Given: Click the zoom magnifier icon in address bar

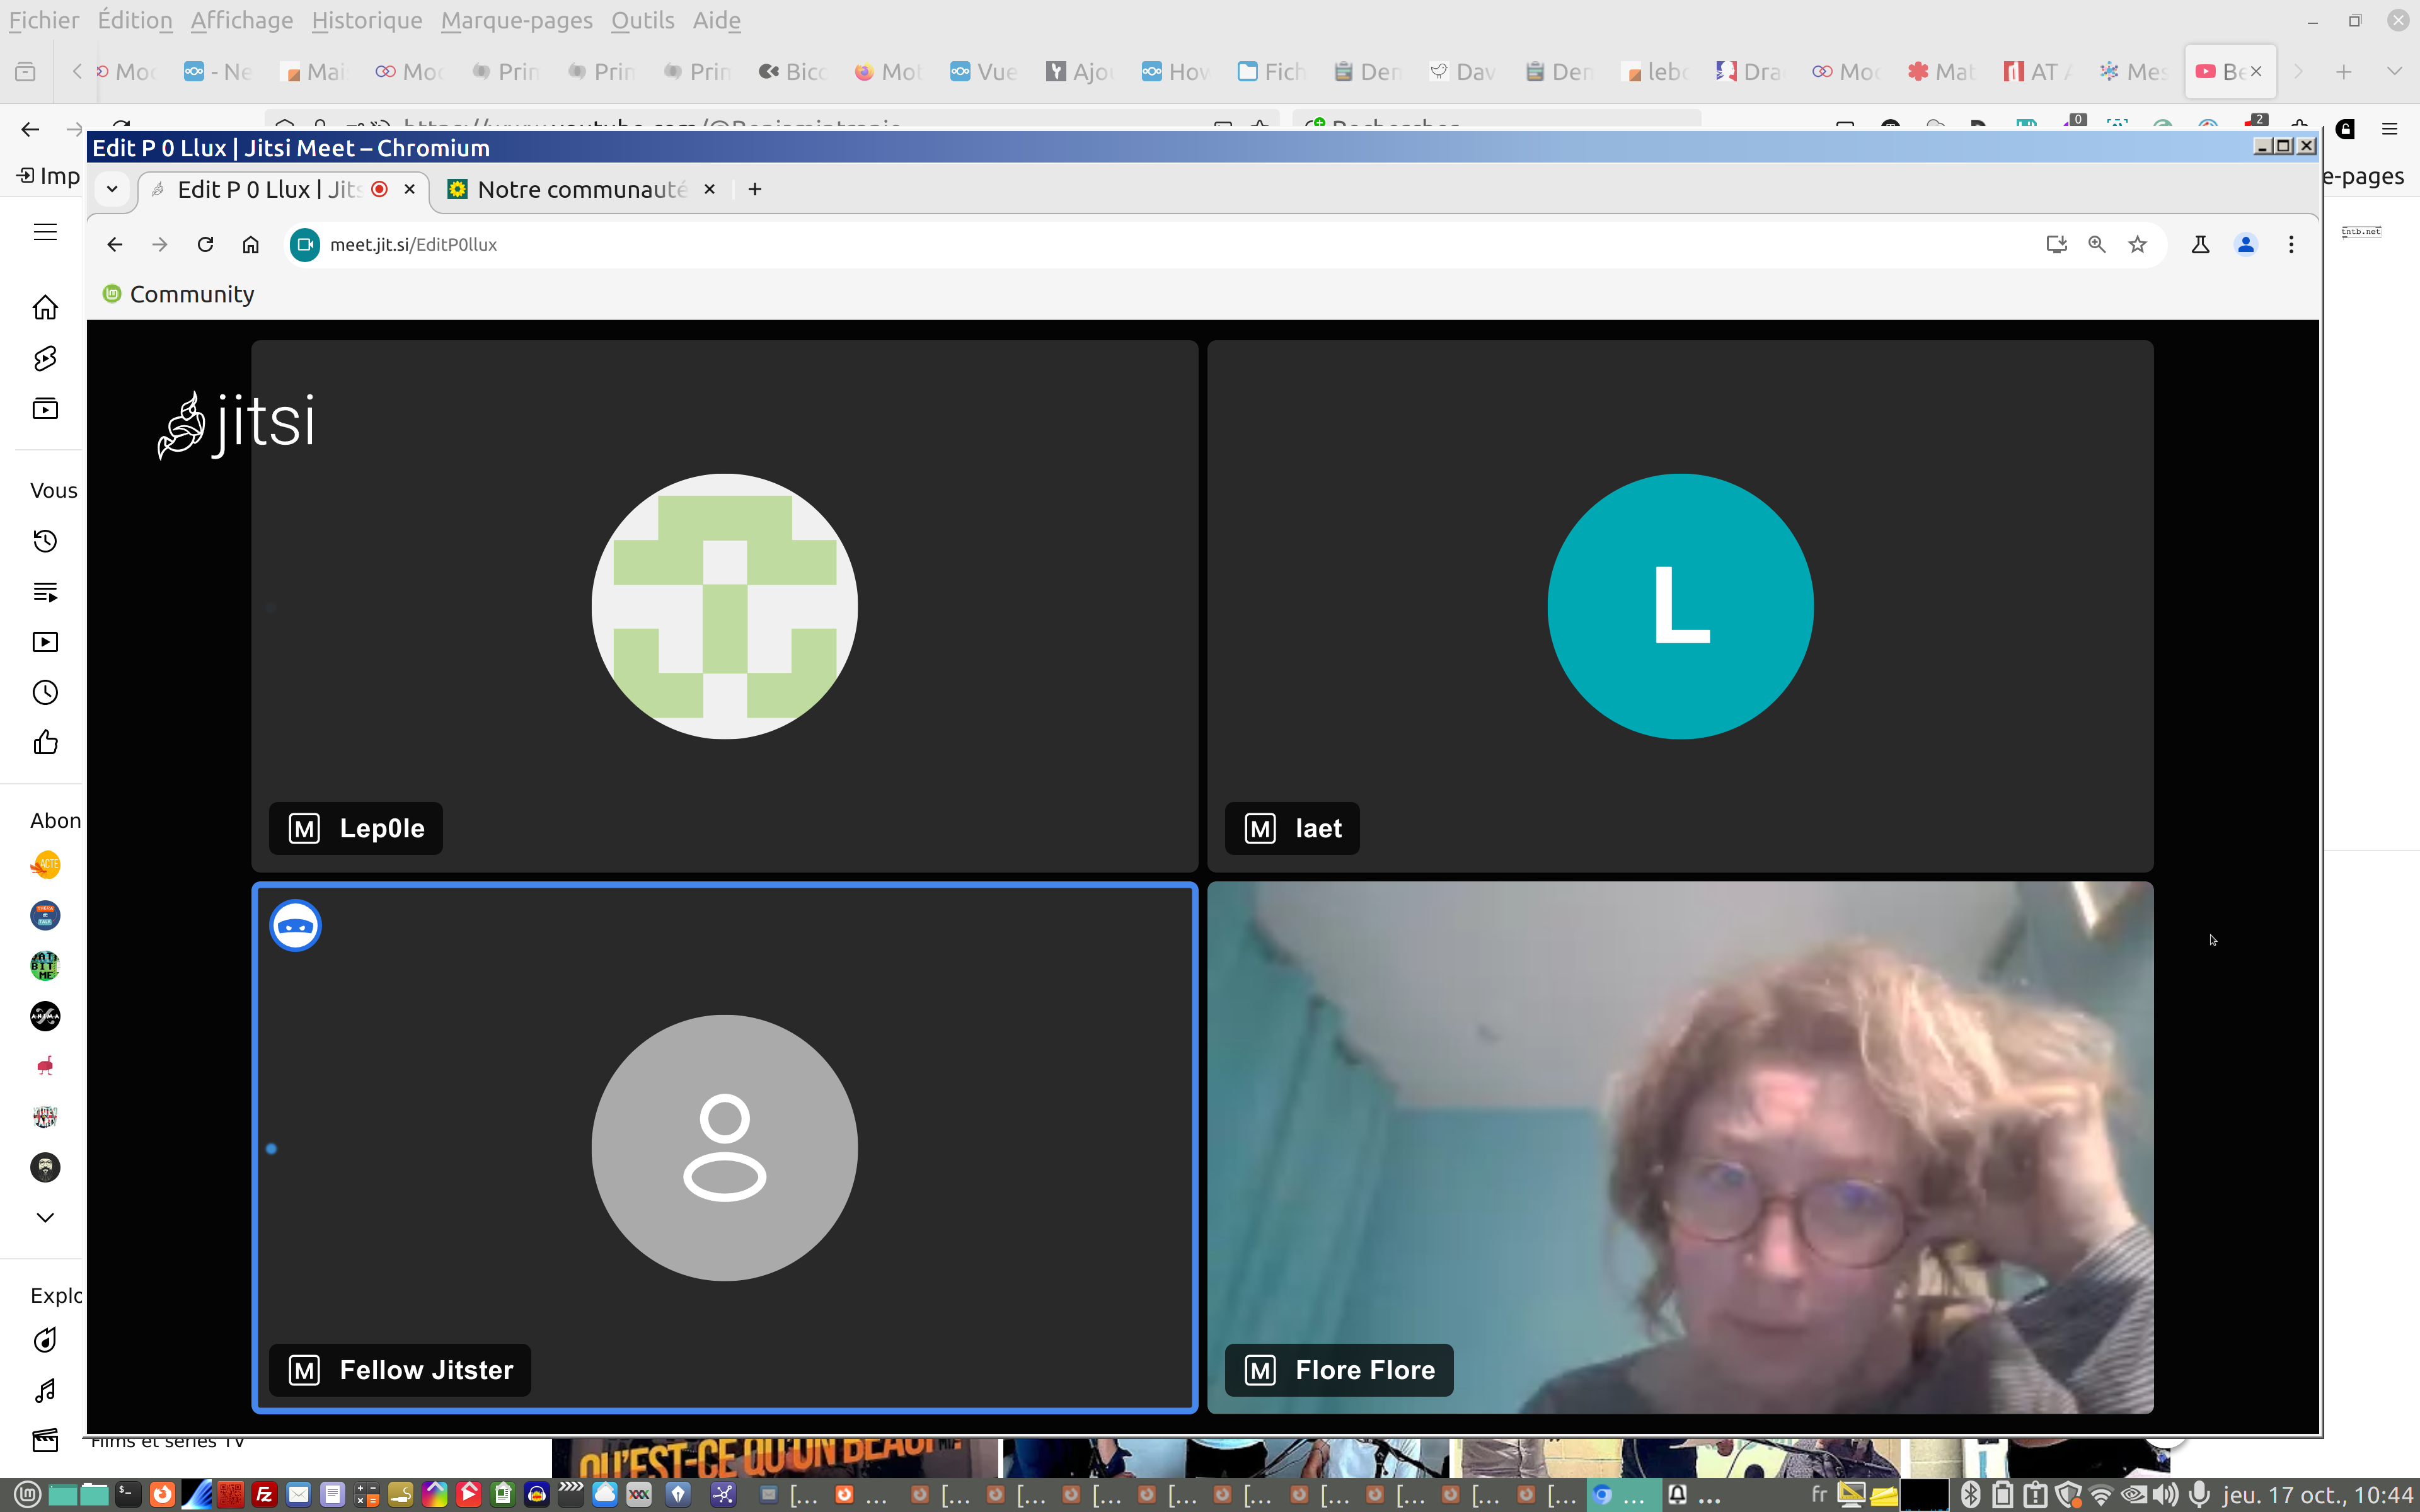Looking at the screenshot, I should coord(2096,245).
